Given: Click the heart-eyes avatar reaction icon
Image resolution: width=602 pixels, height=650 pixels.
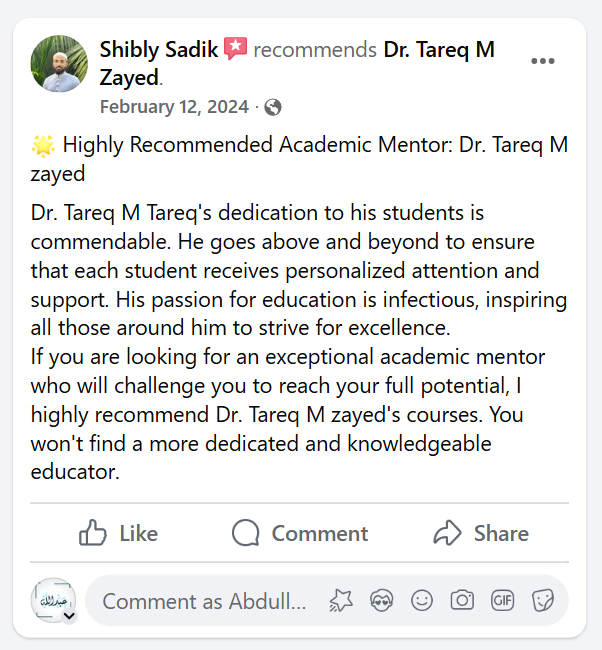Looking at the screenshot, I should [x=380, y=600].
